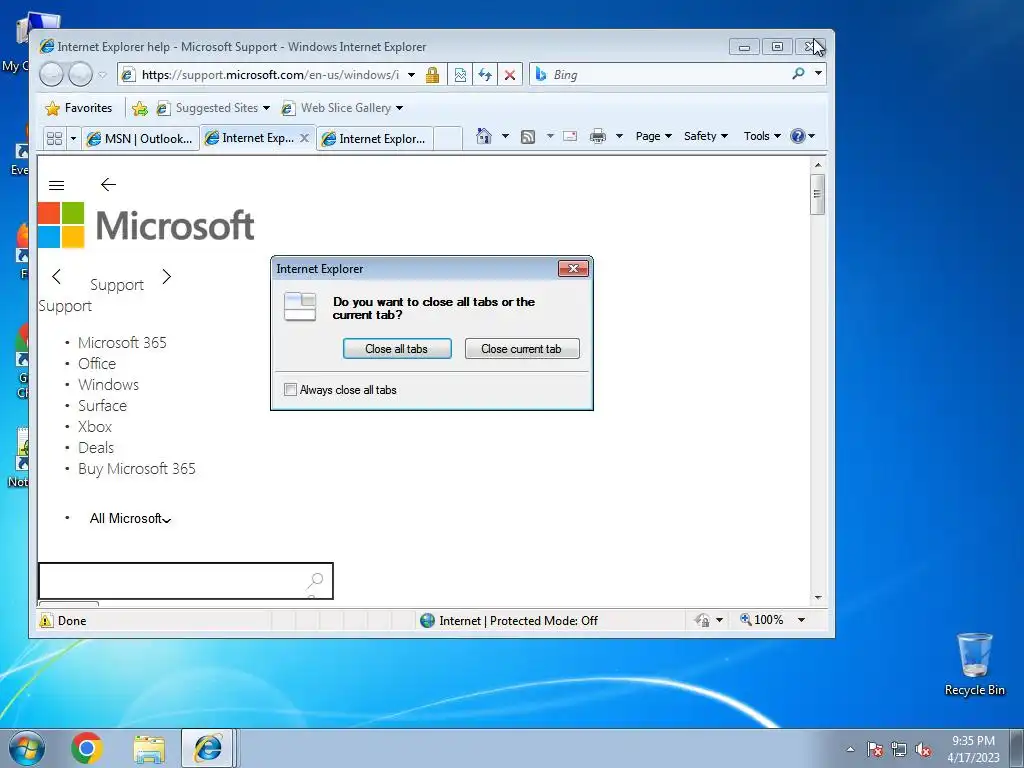Image resolution: width=1024 pixels, height=768 pixels.
Task: Open the Xbox link
Action: 95,426
